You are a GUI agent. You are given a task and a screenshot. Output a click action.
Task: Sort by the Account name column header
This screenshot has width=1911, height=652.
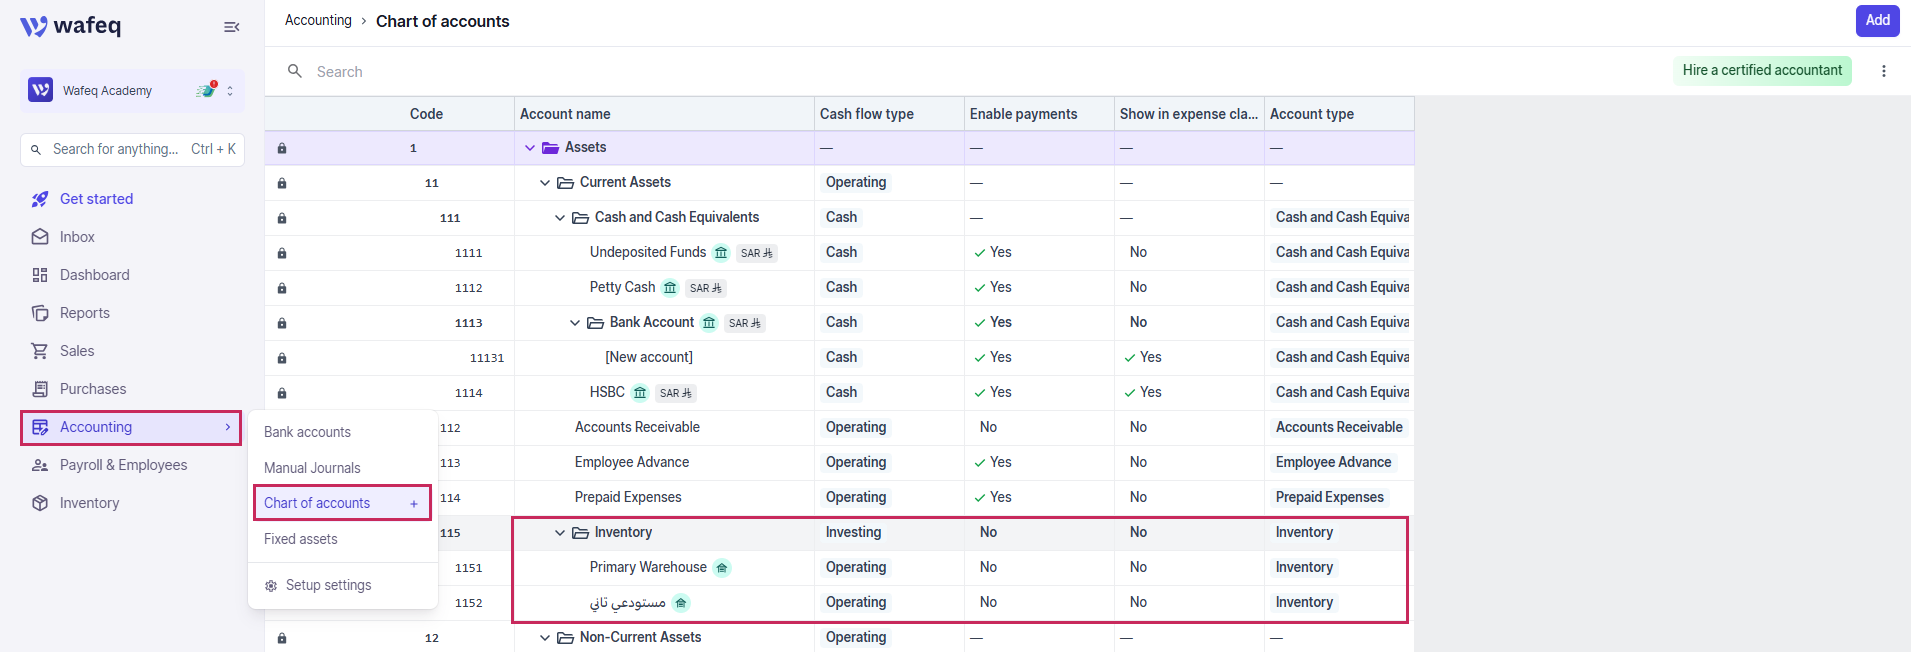click(x=565, y=114)
